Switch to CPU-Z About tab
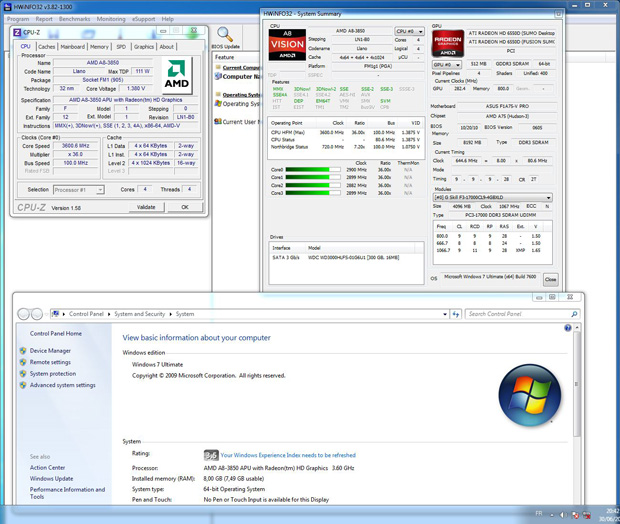The height and width of the screenshot is (524, 620). [x=166, y=47]
